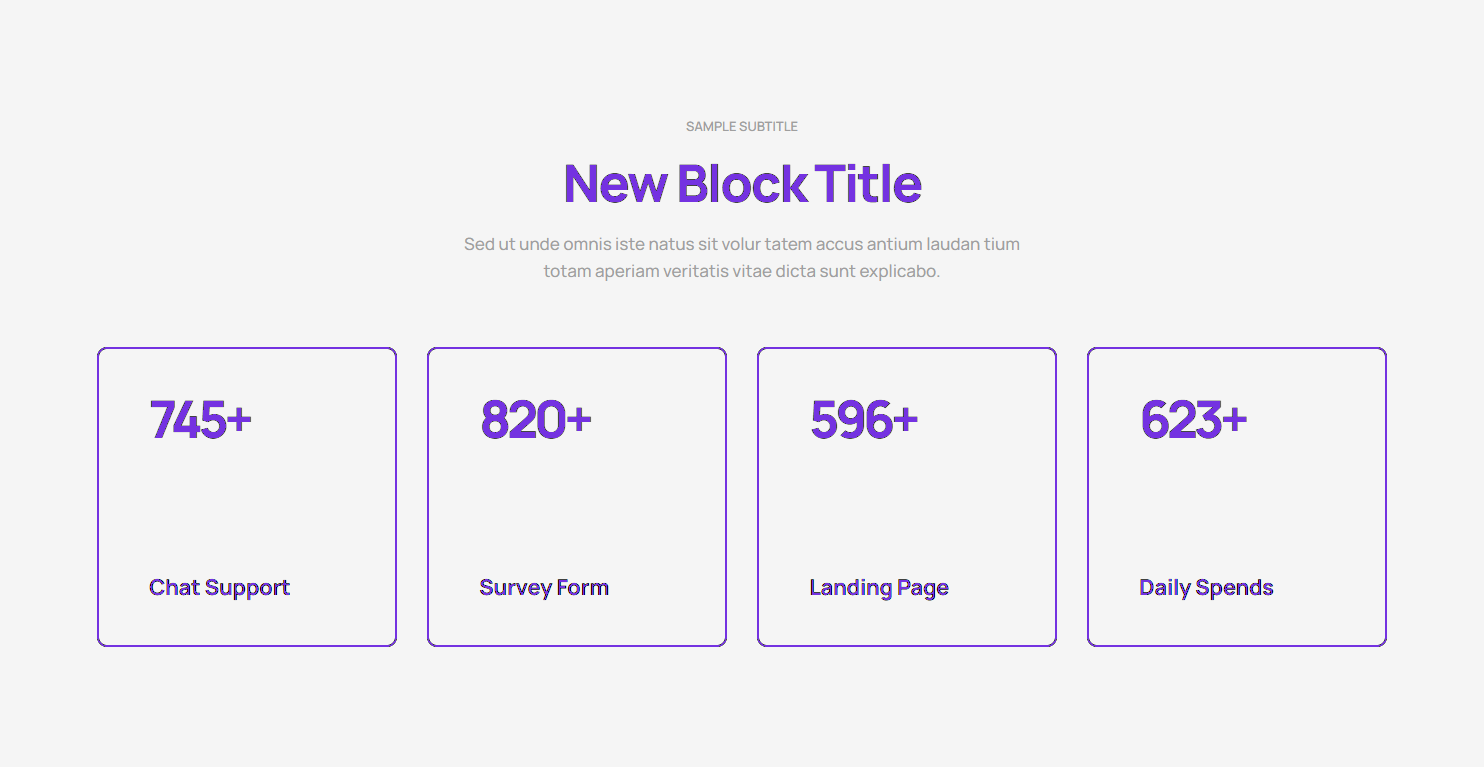Click the 'SAMPLE SUBTITLE' text
The height and width of the screenshot is (767, 1484).
(741, 127)
